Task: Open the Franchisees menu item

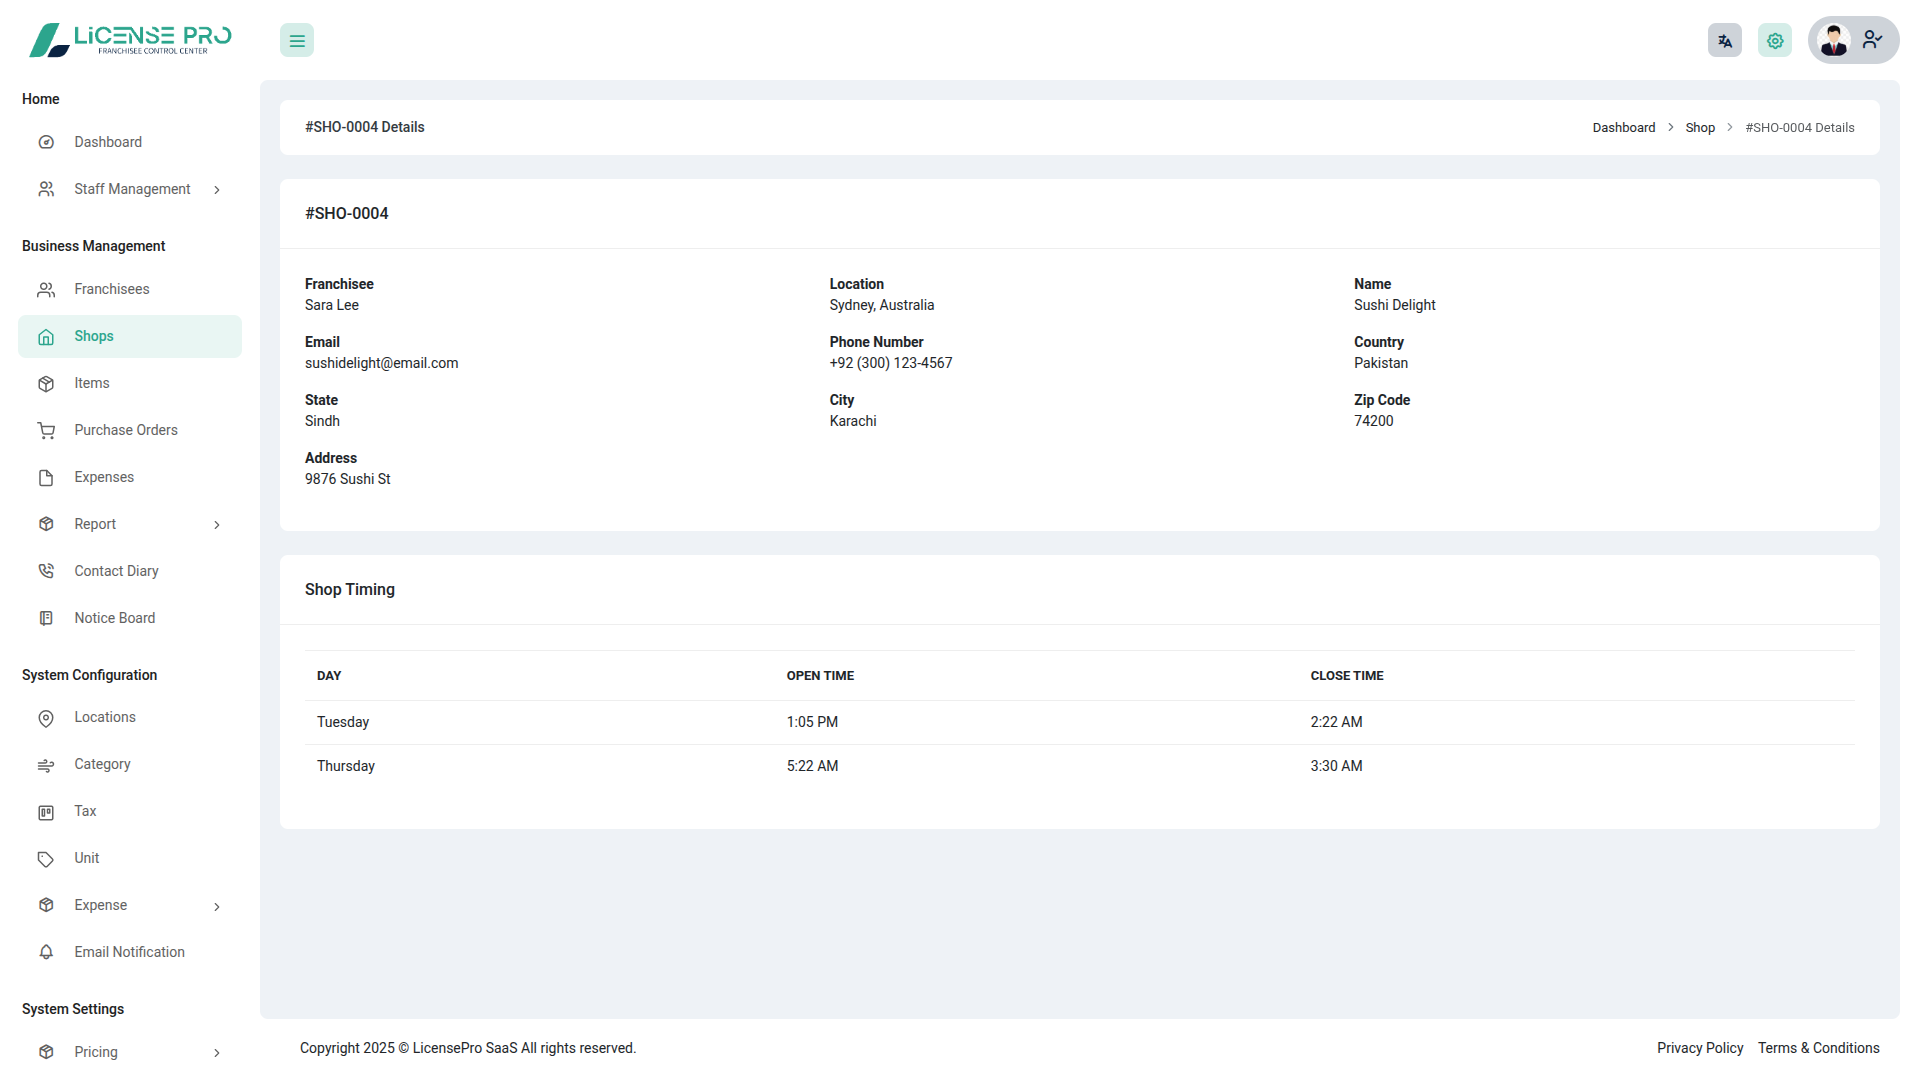Action: click(x=111, y=289)
